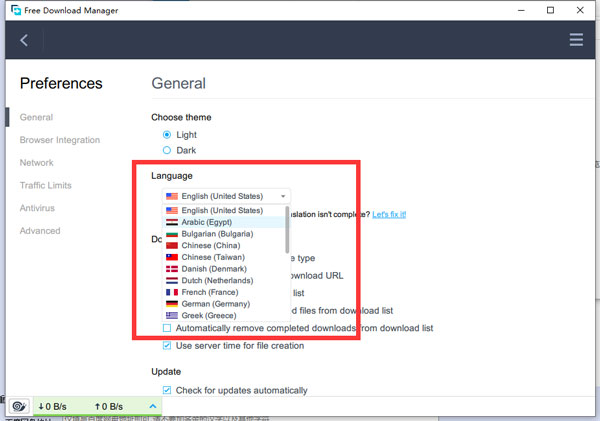Close the Free Download Manager window
600x421 pixels.
point(580,10)
